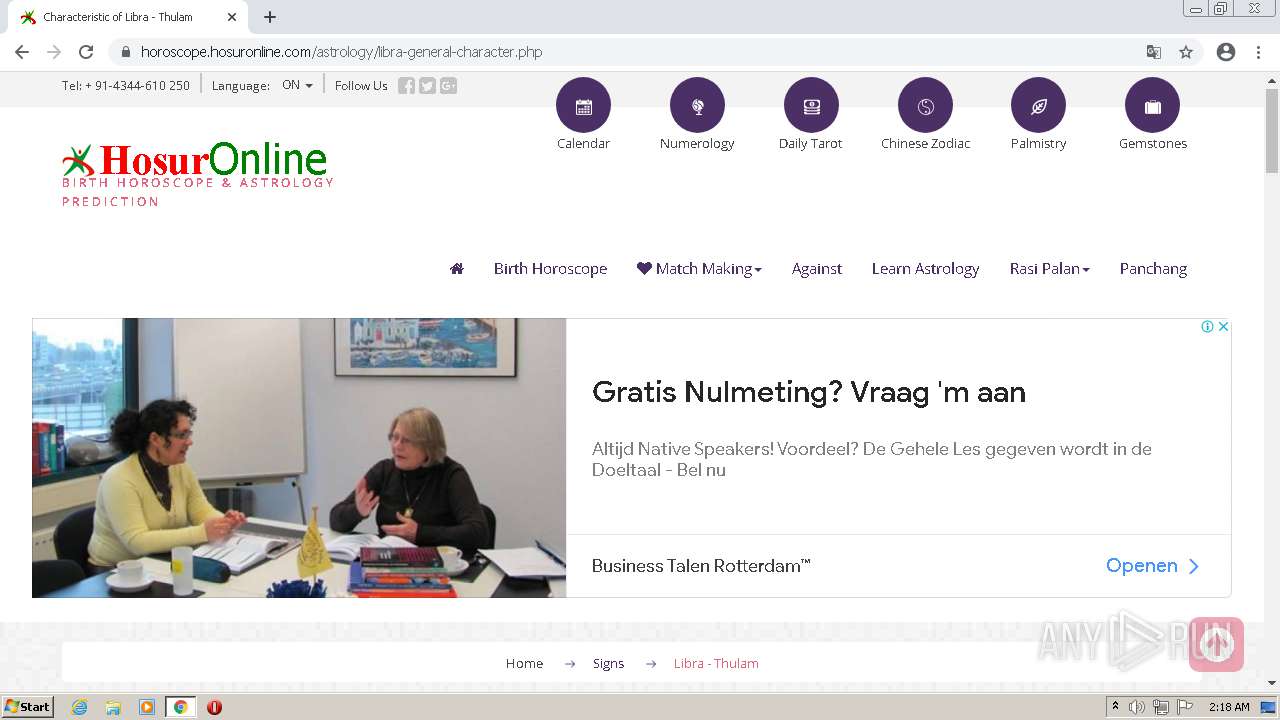This screenshot has width=1280, height=720.
Task: Close the advertisement with X
Action: (1223, 327)
